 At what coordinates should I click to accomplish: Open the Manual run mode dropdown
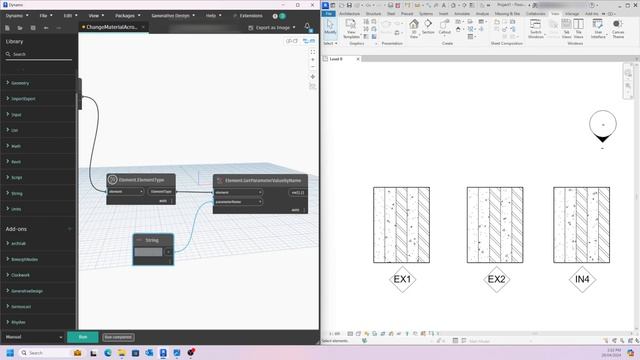tap(34, 337)
